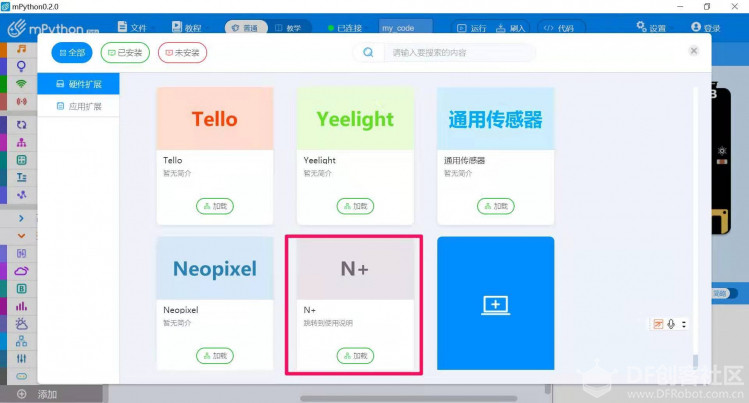
Task: Load the Neopixel extension
Action: (x=215, y=356)
